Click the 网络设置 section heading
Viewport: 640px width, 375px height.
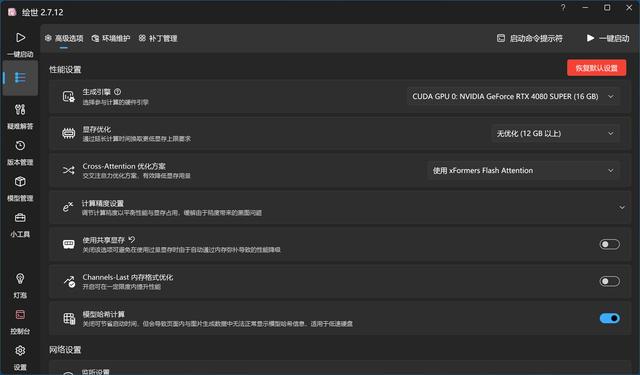(65, 350)
